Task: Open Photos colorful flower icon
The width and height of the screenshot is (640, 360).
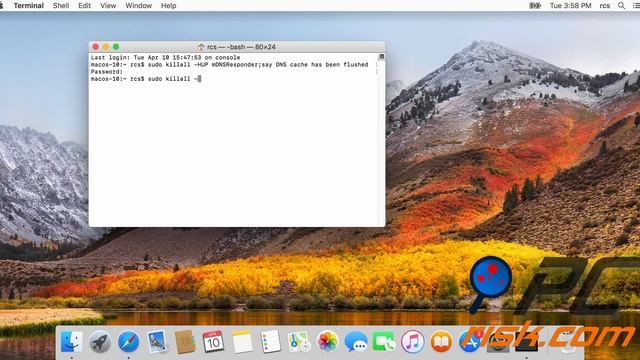Action: (x=327, y=342)
